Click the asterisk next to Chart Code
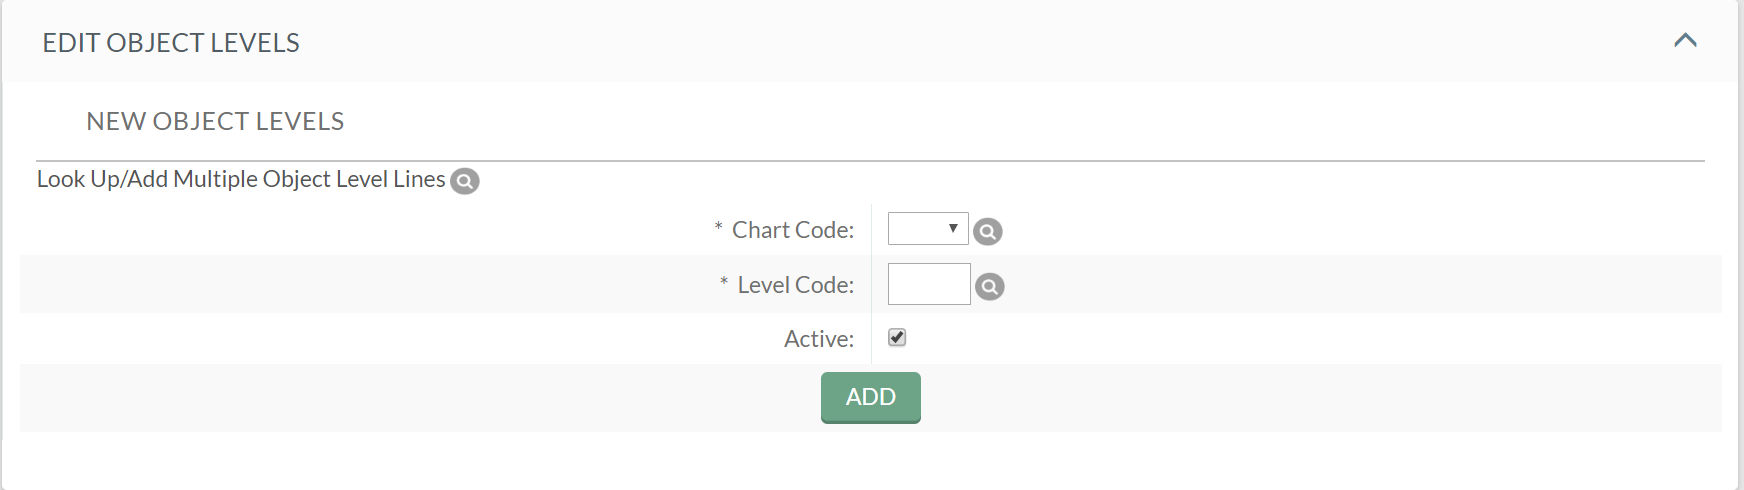 tap(718, 228)
